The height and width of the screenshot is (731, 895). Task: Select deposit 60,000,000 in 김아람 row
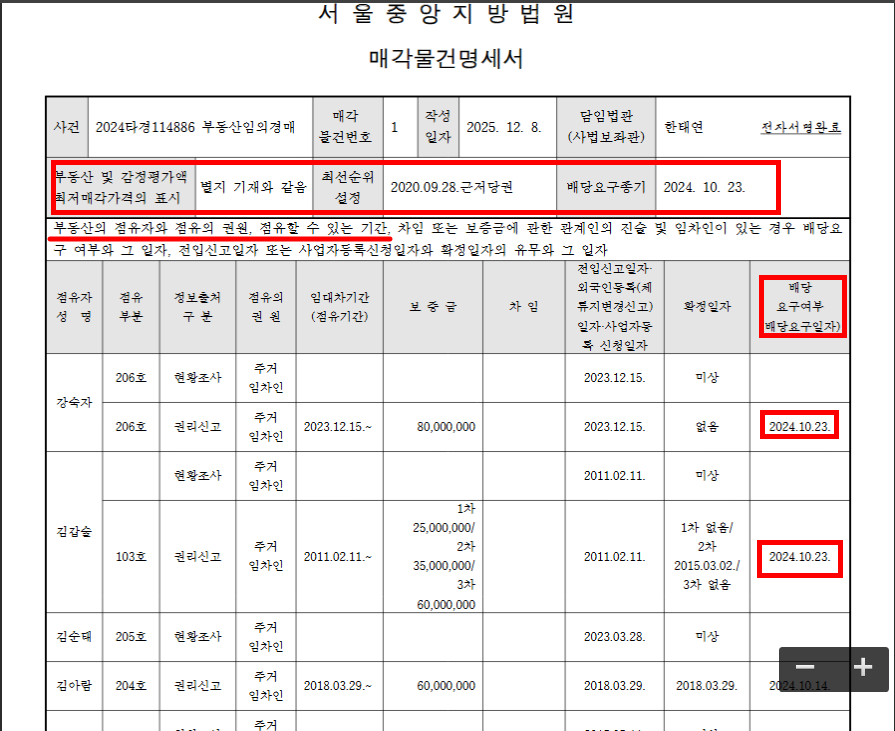tap(446, 686)
